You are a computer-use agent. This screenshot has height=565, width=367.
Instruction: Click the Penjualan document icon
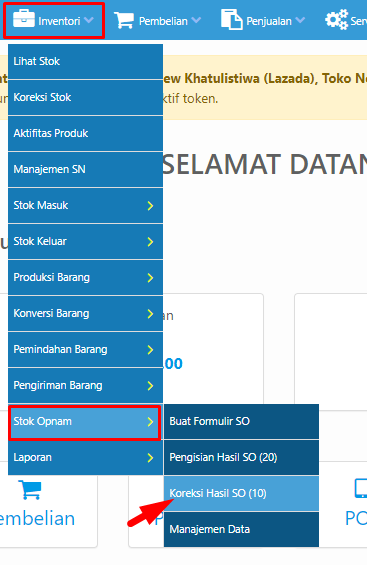232,19
